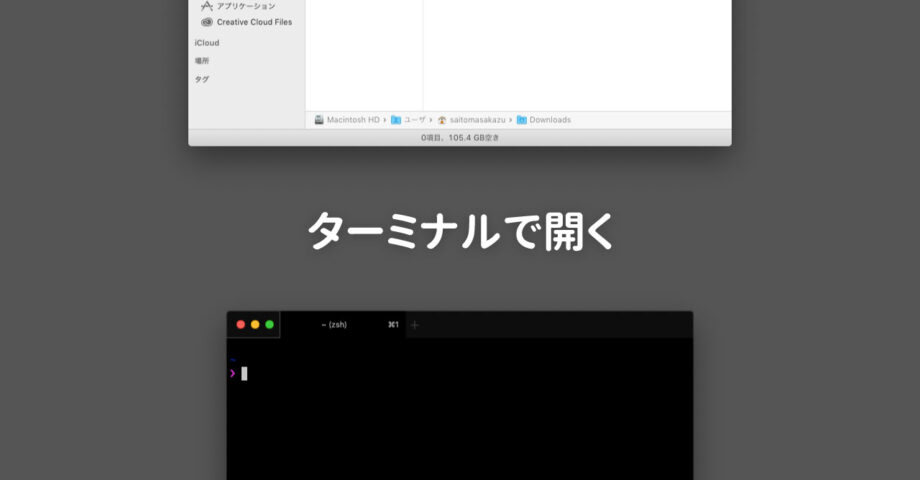Click the Creative Cloud Files sidebar icon
Screen dimensions: 920x480
tap(207, 22)
